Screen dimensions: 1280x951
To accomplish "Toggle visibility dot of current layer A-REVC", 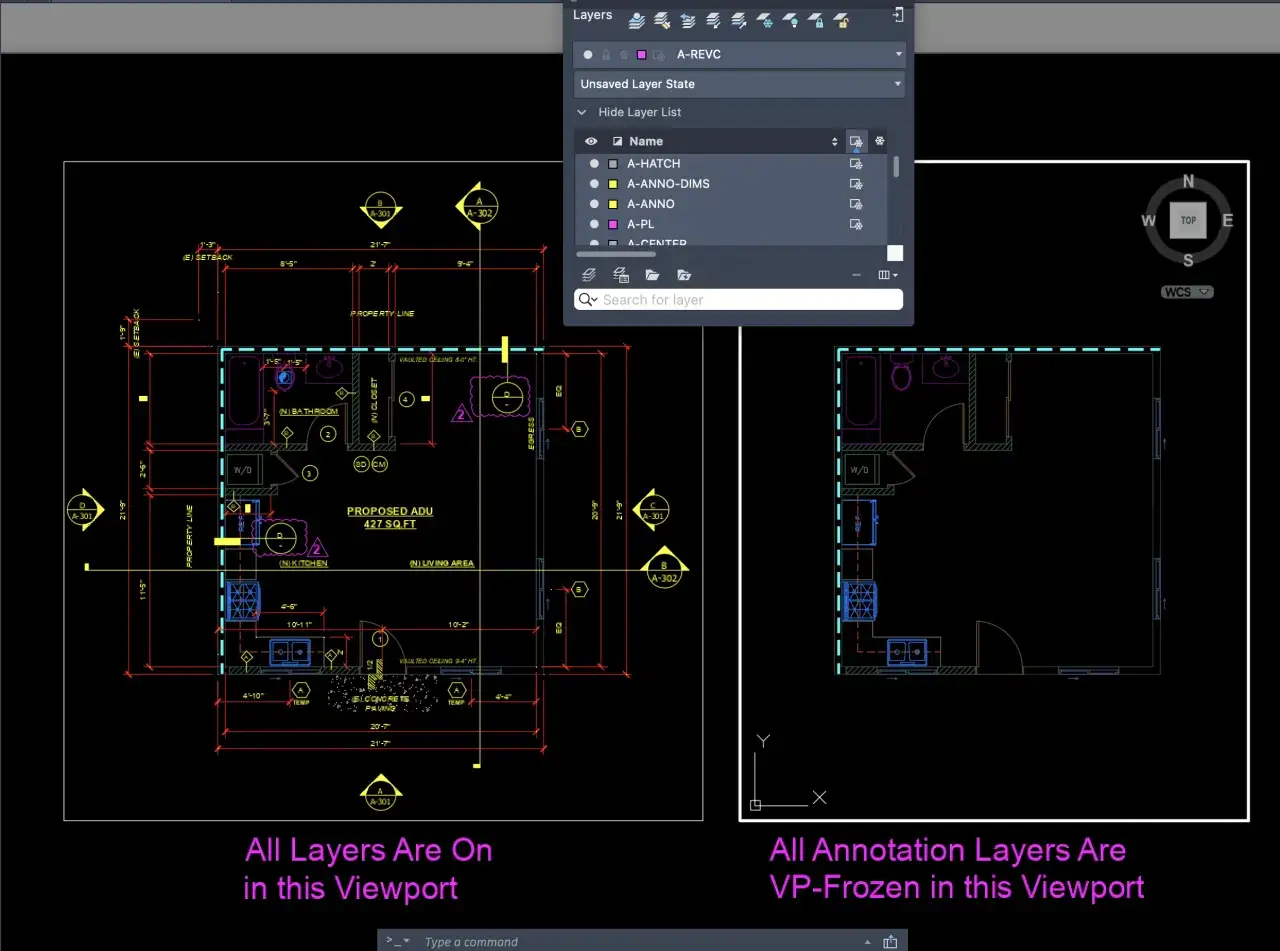I will point(588,54).
